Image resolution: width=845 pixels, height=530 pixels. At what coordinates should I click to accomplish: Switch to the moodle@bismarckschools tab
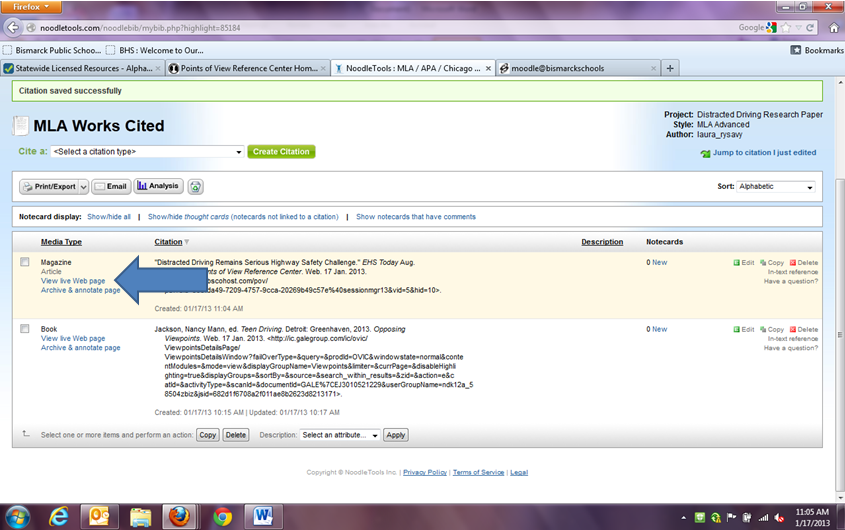575,68
